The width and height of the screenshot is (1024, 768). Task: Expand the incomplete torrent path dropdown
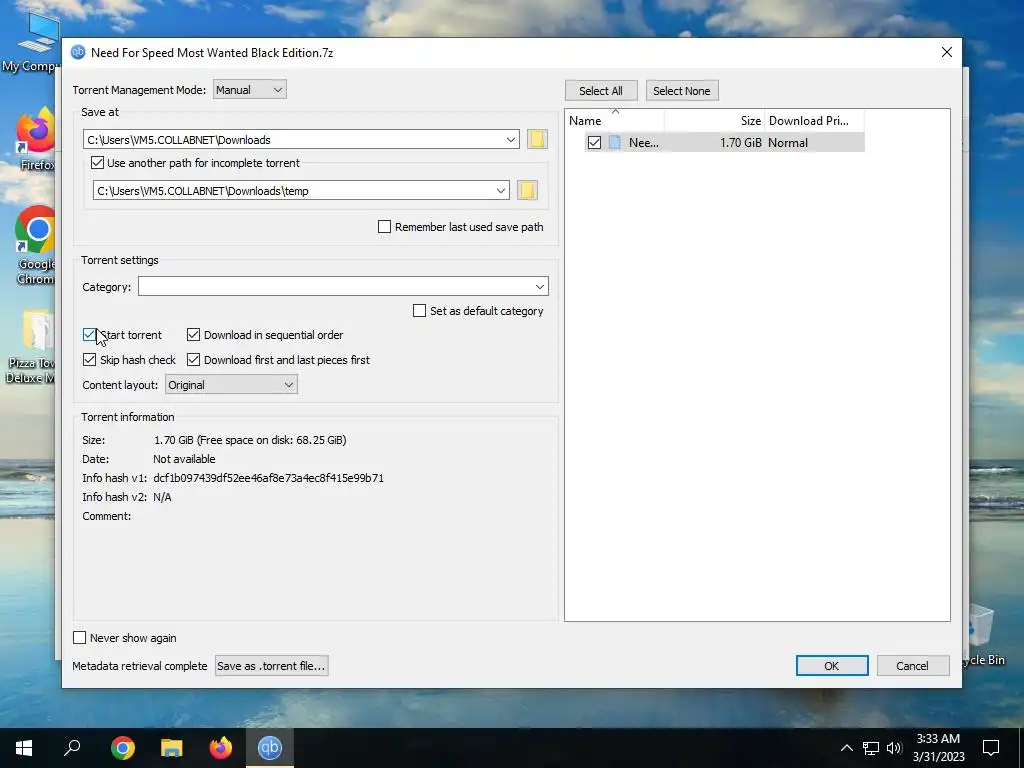pos(500,191)
